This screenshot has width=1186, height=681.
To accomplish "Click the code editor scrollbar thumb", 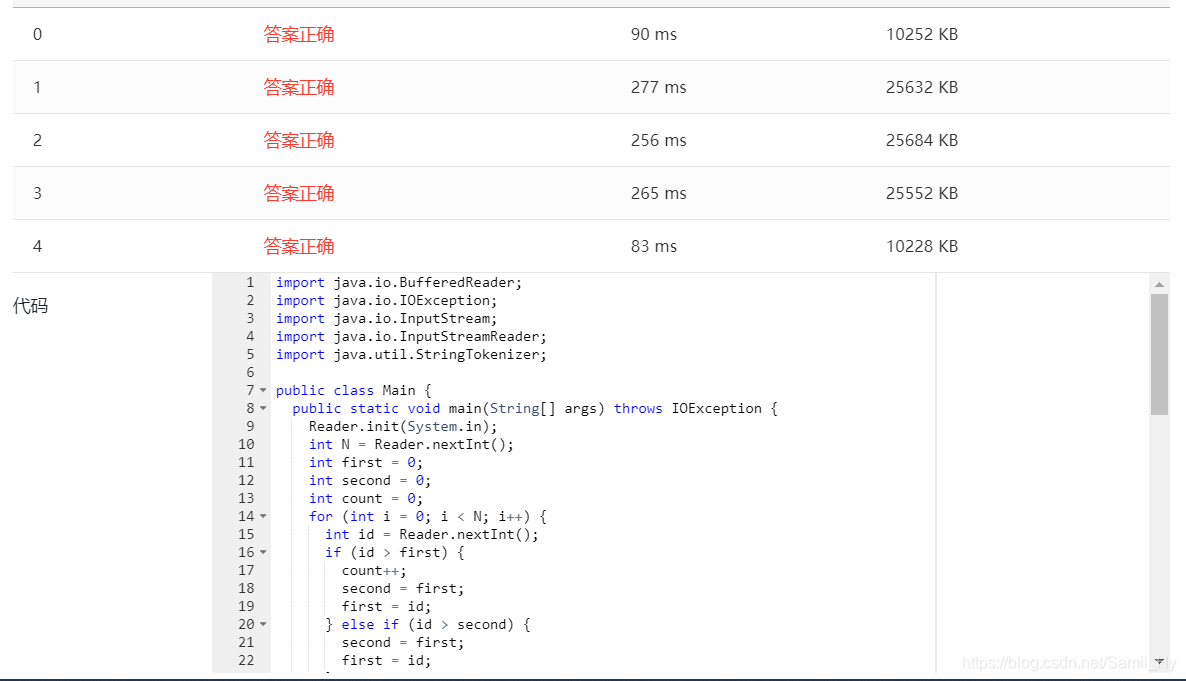I will coord(1160,355).
